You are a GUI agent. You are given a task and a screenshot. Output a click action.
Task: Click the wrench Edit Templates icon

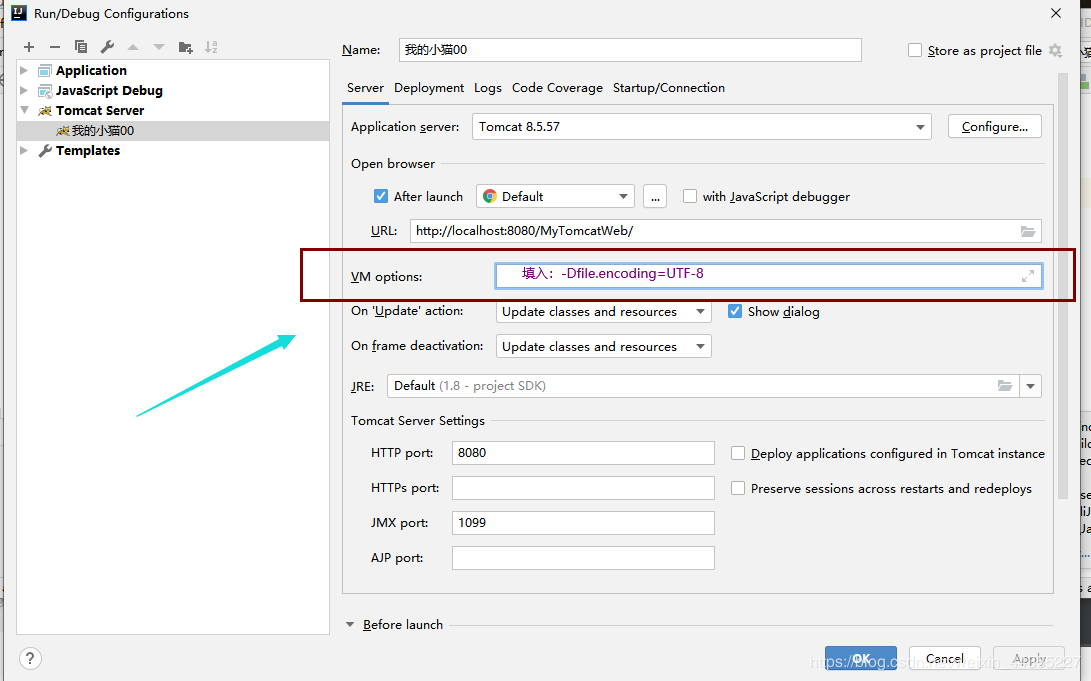107,47
